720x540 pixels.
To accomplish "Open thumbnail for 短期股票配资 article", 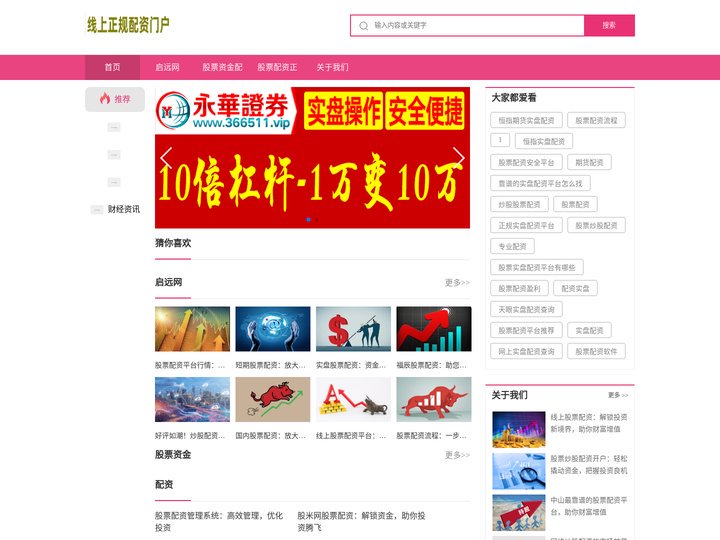I will click(x=273, y=329).
